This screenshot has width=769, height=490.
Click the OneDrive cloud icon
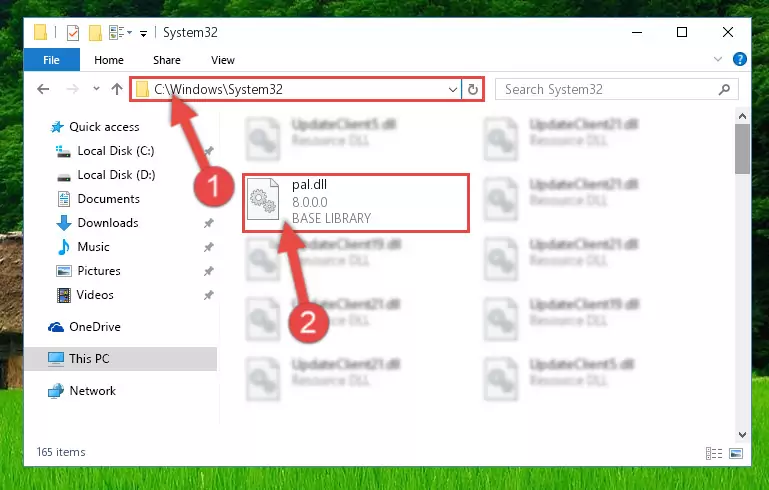point(56,327)
